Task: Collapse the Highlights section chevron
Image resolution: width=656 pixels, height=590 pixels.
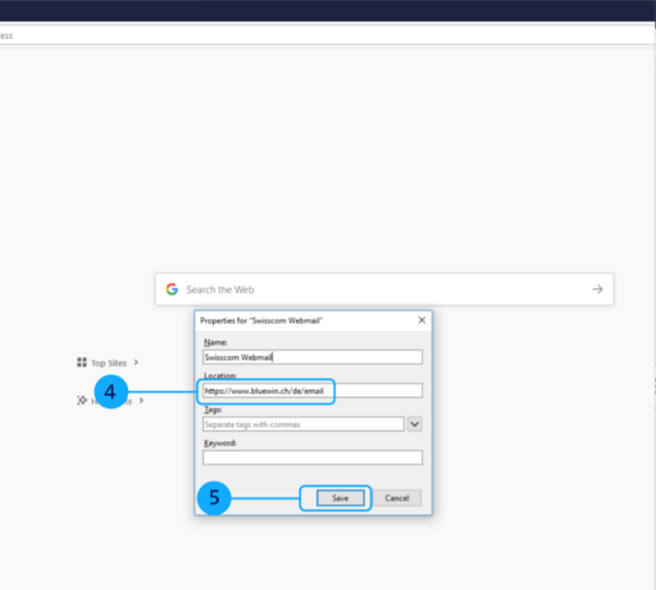Action: point(142,400)
